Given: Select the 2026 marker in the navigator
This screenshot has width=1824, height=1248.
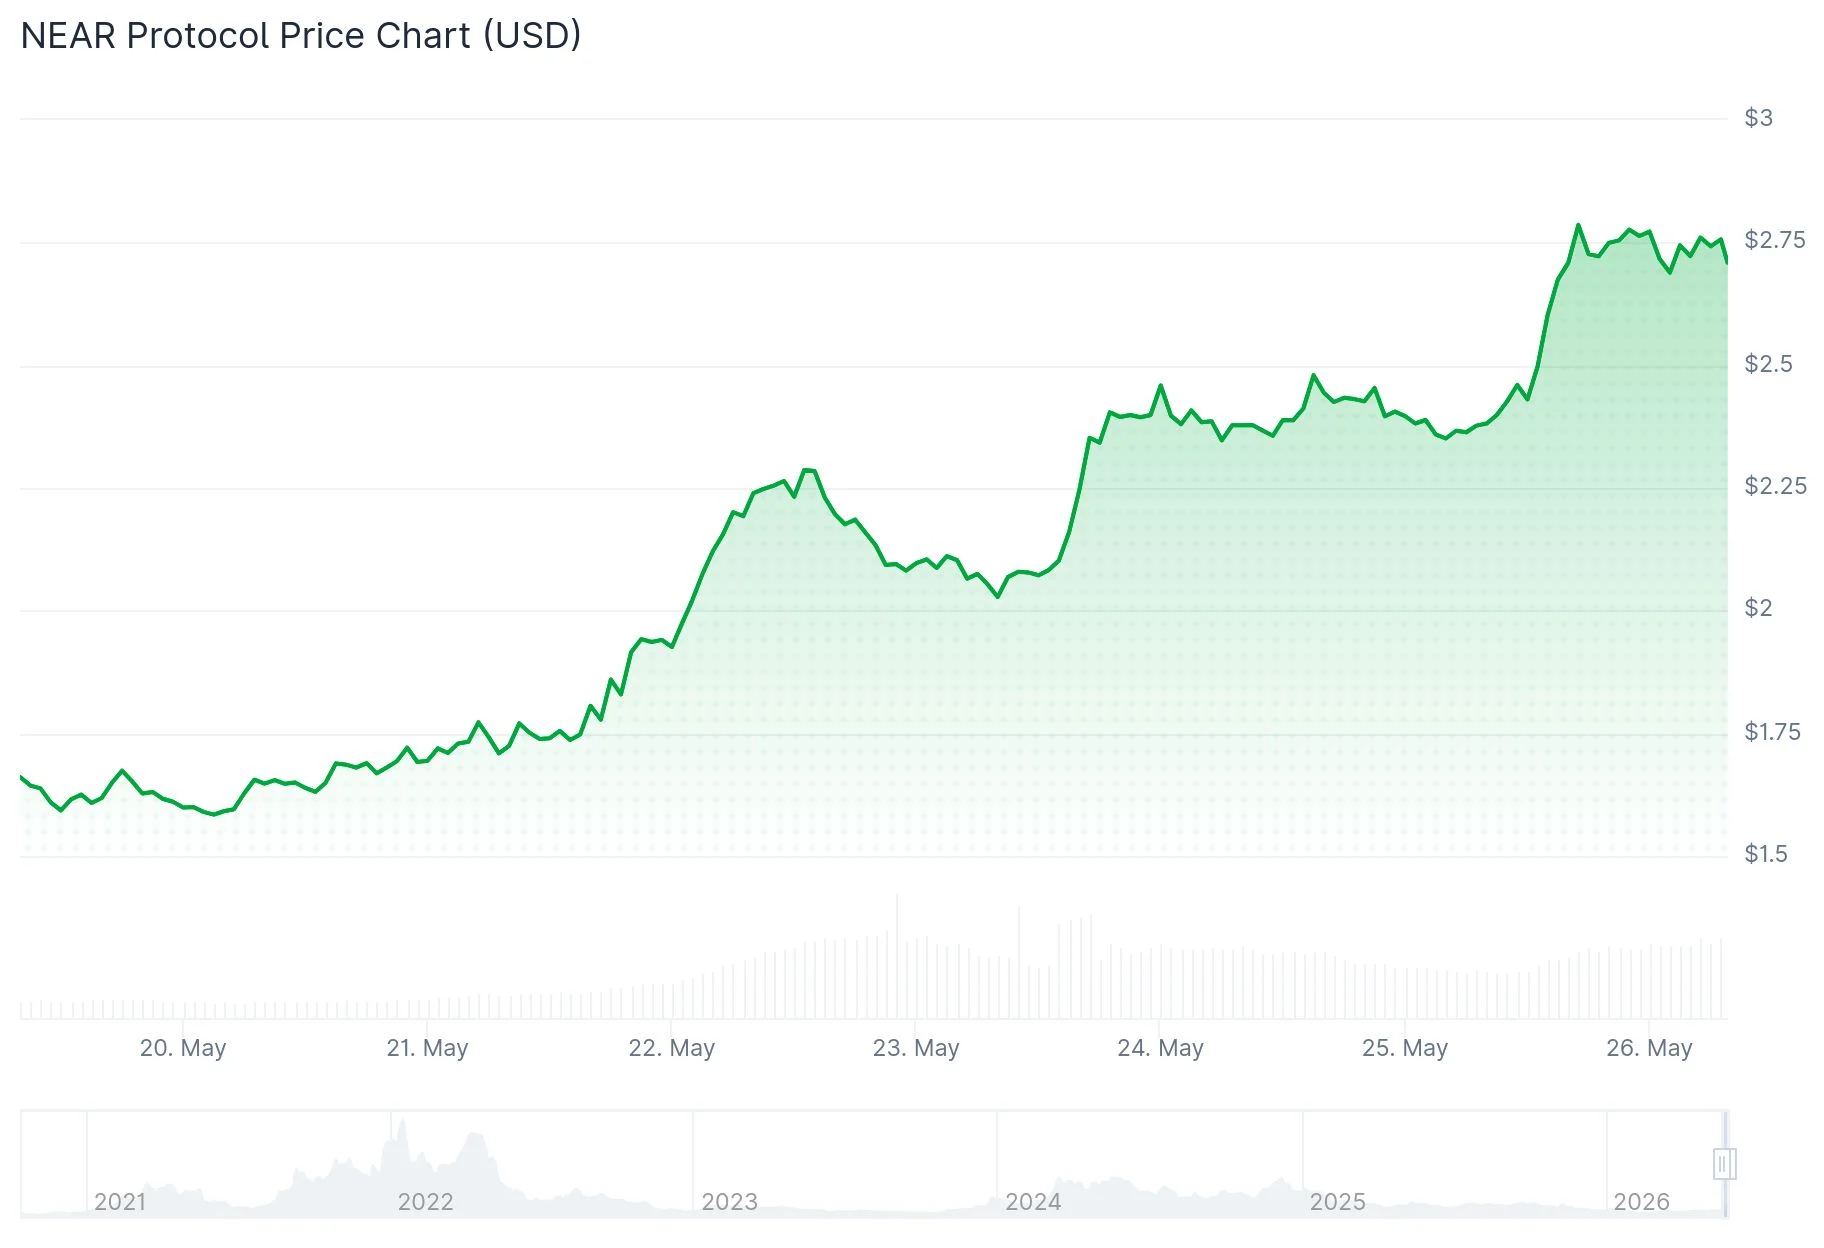Looking at the screenshot, I should pos(1642,1202).
